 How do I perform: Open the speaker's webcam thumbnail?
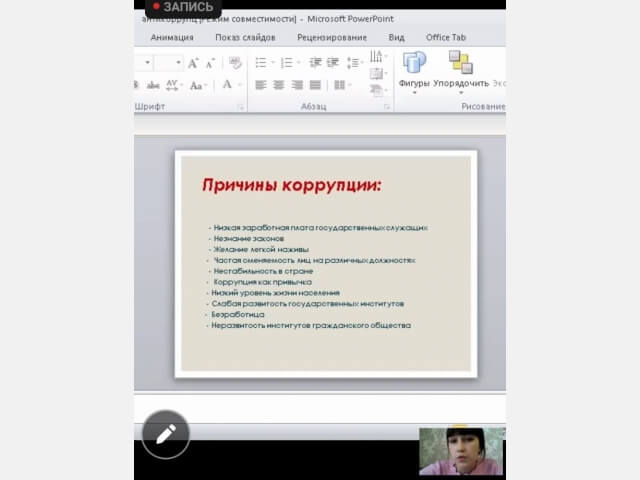click(462, 451)
